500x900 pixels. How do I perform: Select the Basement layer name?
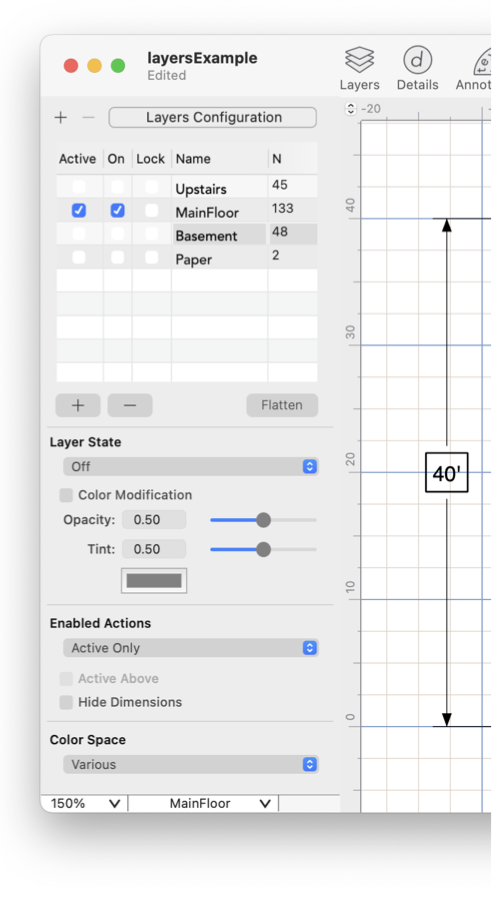click(206, 236)
